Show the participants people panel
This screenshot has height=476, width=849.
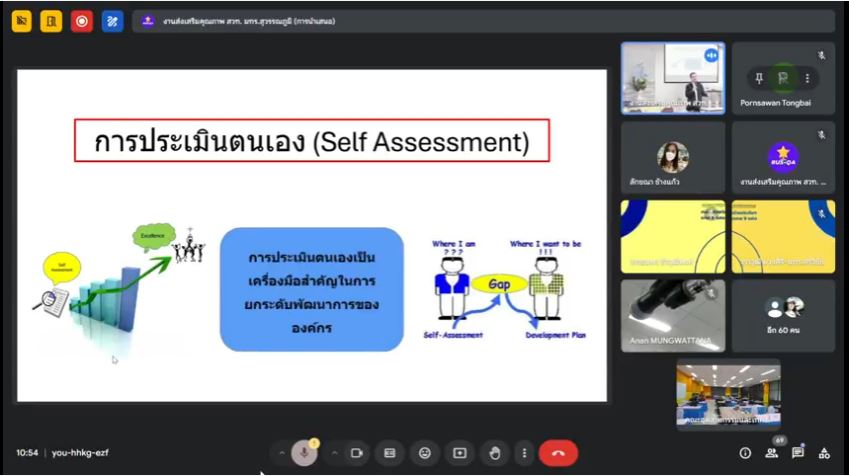(x=771, y=453)
